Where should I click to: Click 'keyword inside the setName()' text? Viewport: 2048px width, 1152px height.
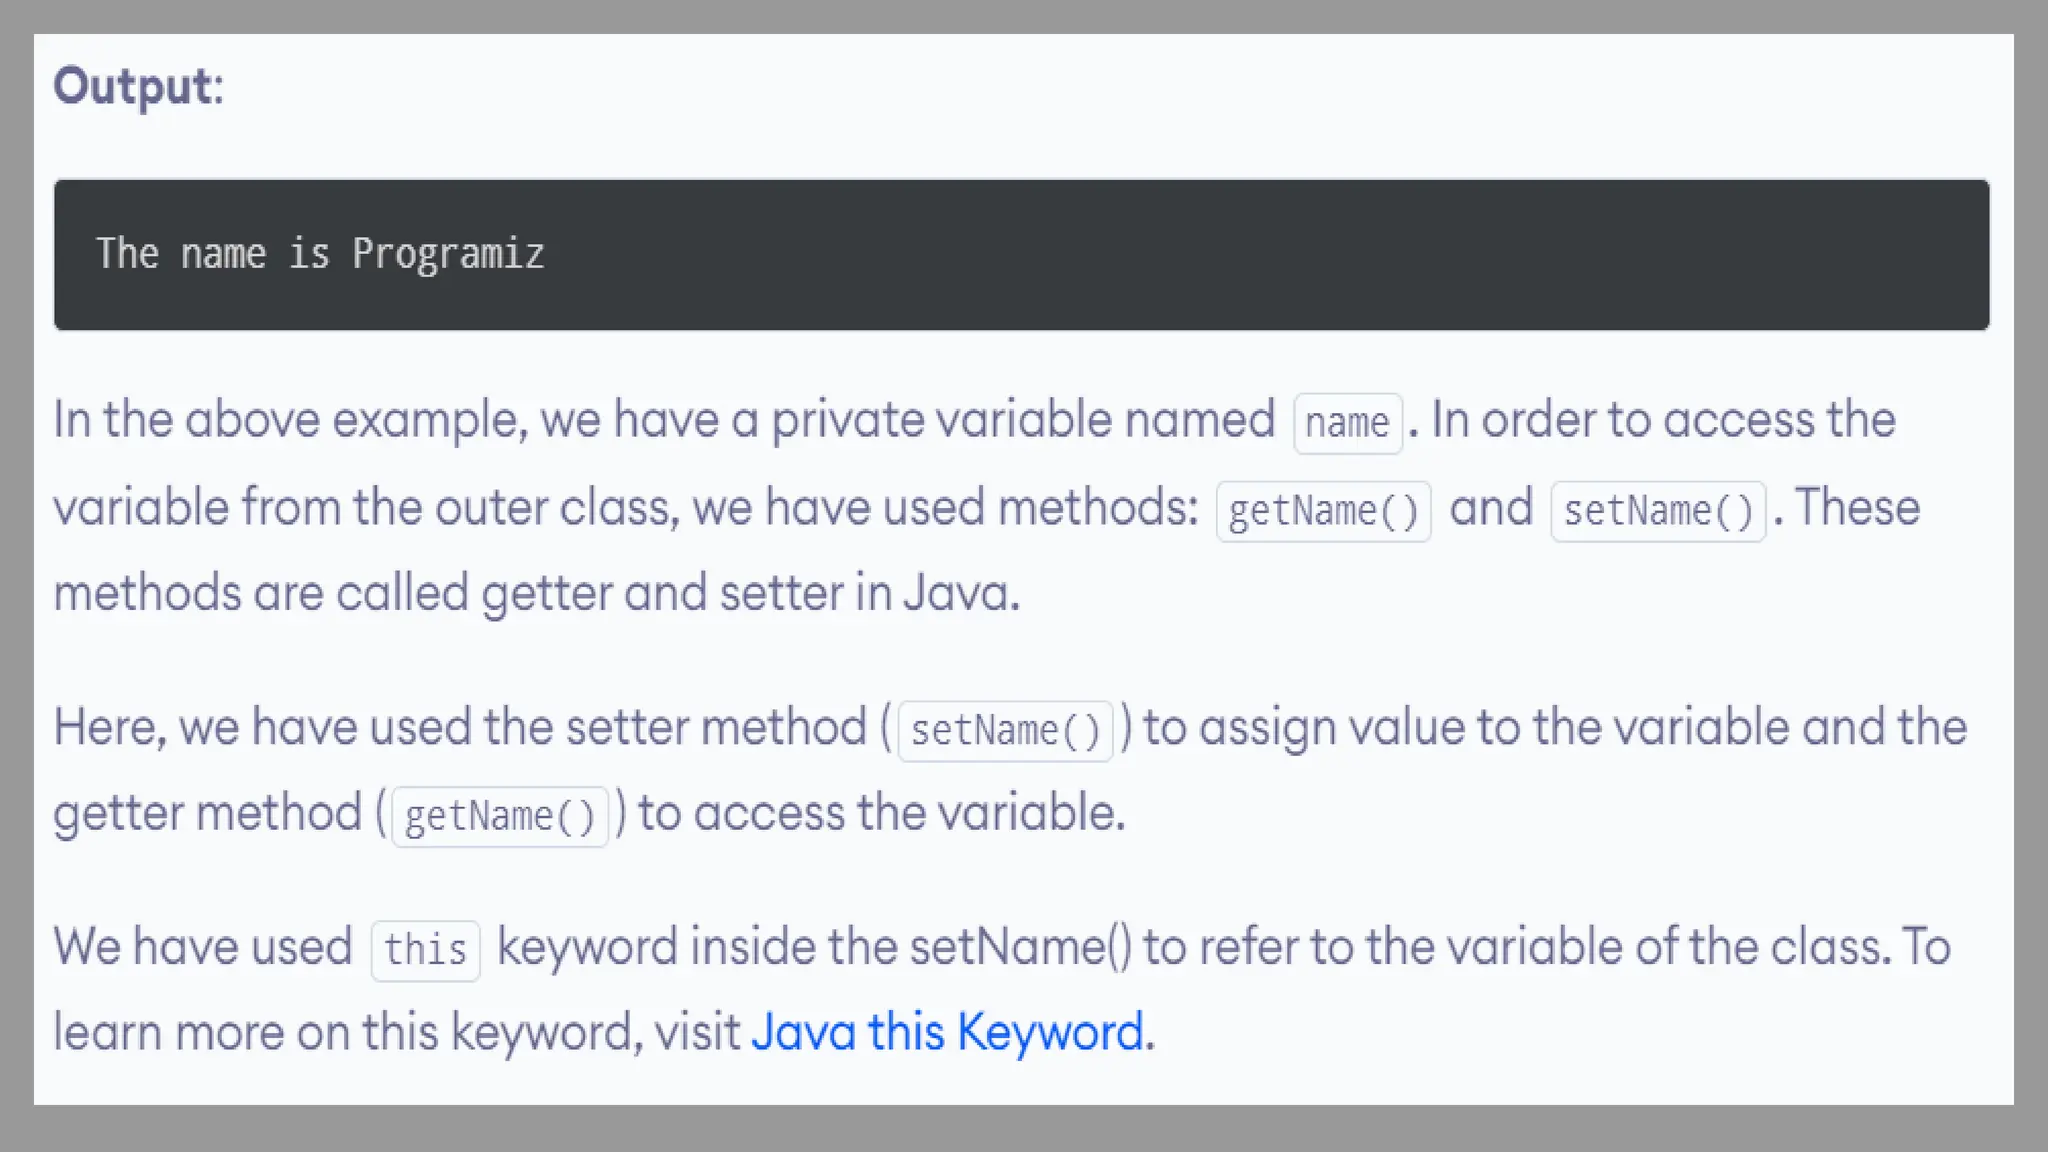coord(814,947)
